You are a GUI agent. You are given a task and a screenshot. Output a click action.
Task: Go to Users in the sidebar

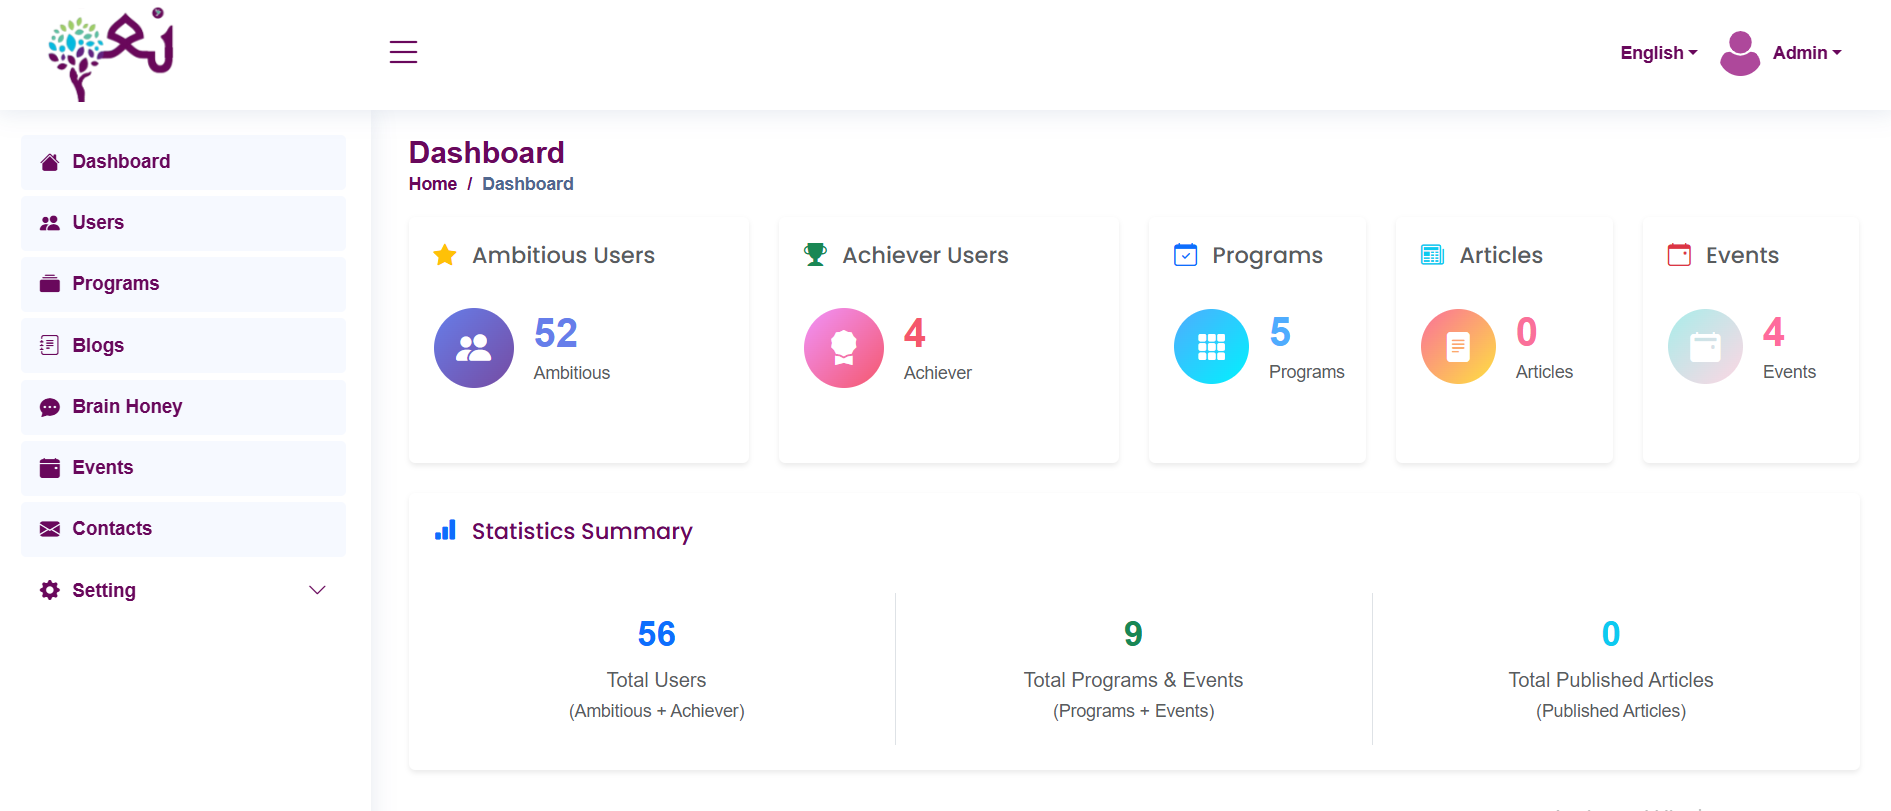click(x=184, y=223)
